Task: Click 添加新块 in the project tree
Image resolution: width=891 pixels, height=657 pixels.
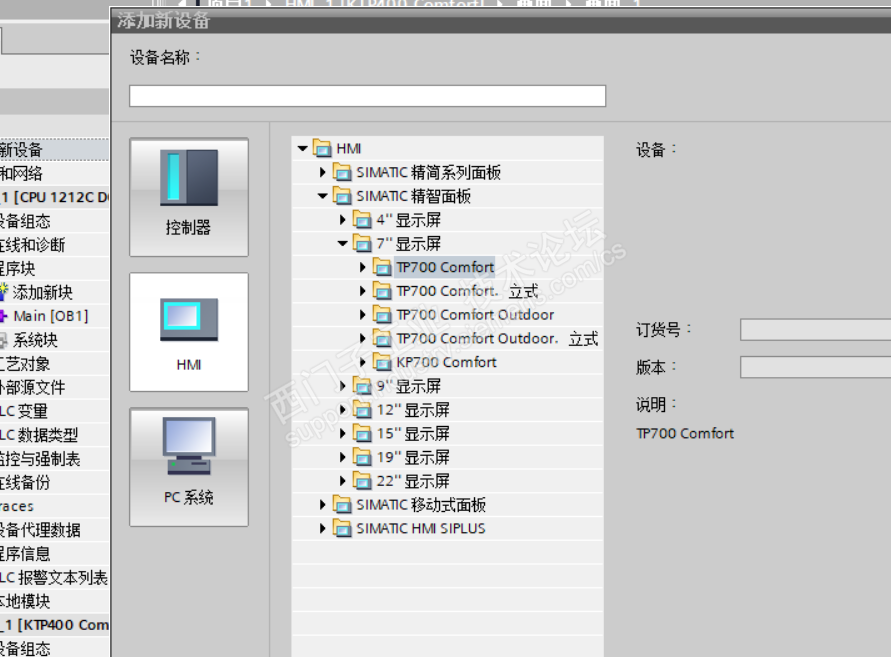Action: click(x=43, y=292)
